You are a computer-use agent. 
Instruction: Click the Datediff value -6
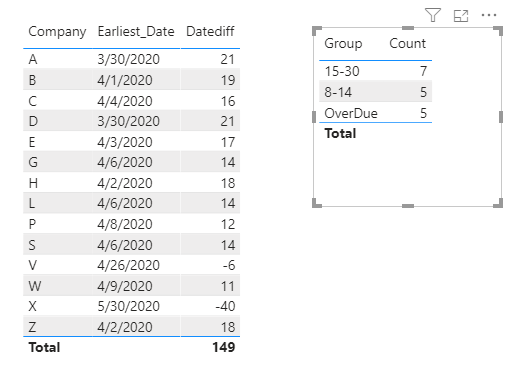[229, 265]
